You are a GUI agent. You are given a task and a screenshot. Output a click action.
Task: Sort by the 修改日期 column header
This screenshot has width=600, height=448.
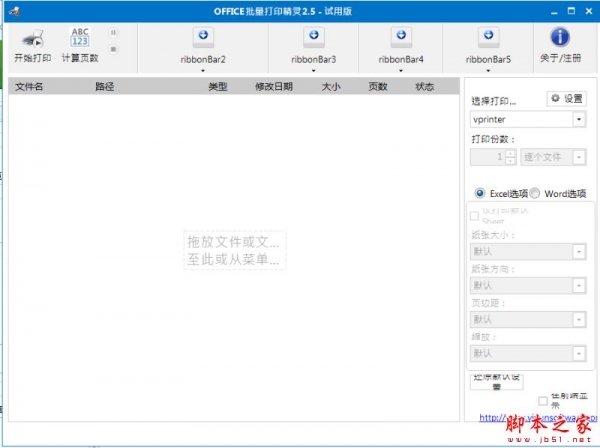[274, 86]
